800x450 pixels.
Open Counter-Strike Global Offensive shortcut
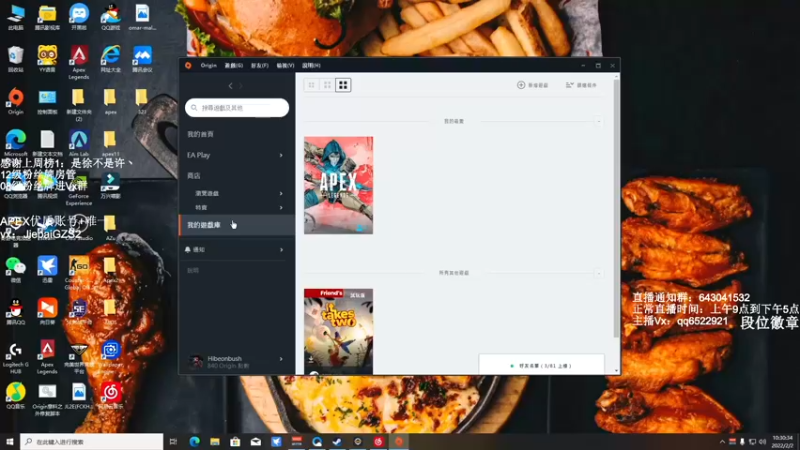[79, 272]
